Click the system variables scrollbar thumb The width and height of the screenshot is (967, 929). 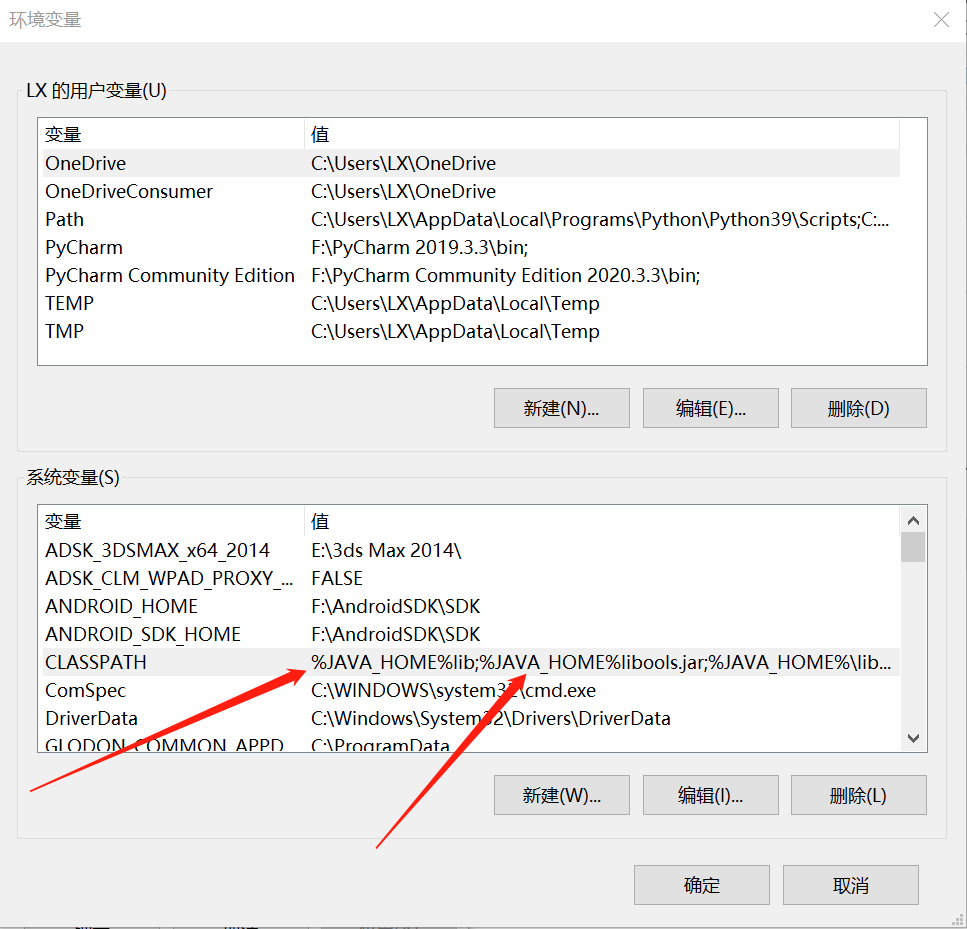click(x=913, y=547)
